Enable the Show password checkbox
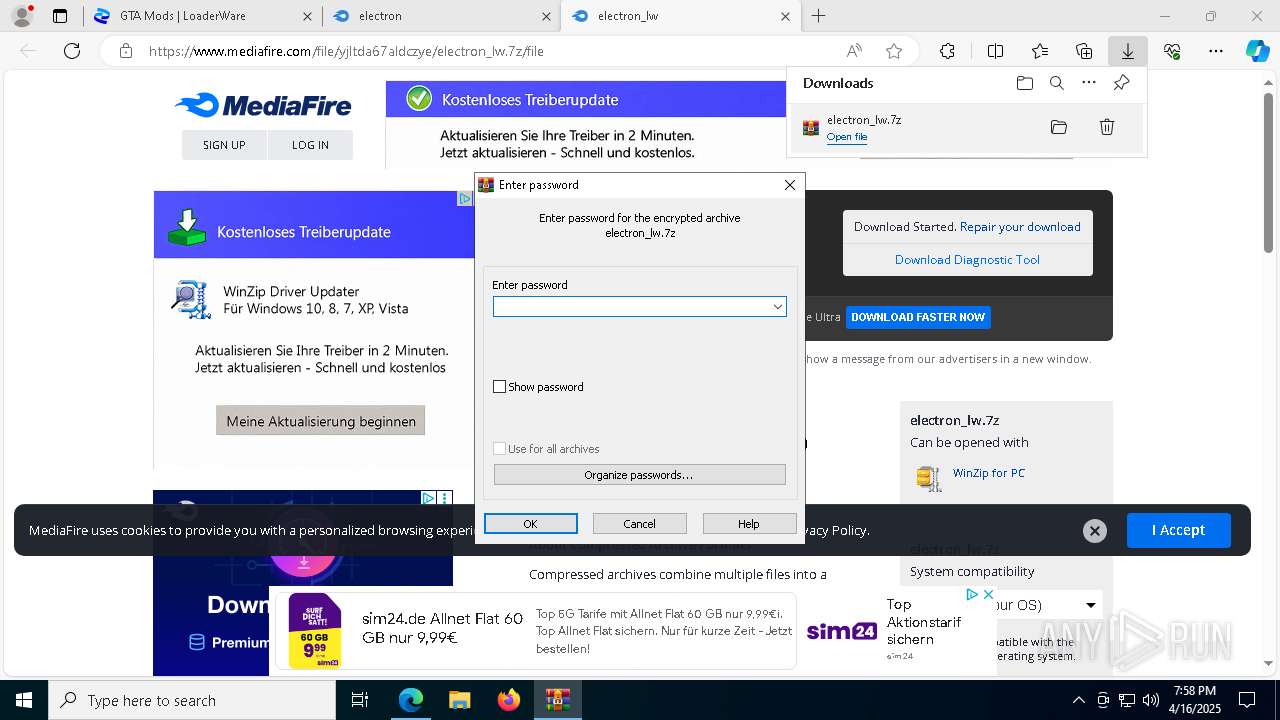 [499, 387]
